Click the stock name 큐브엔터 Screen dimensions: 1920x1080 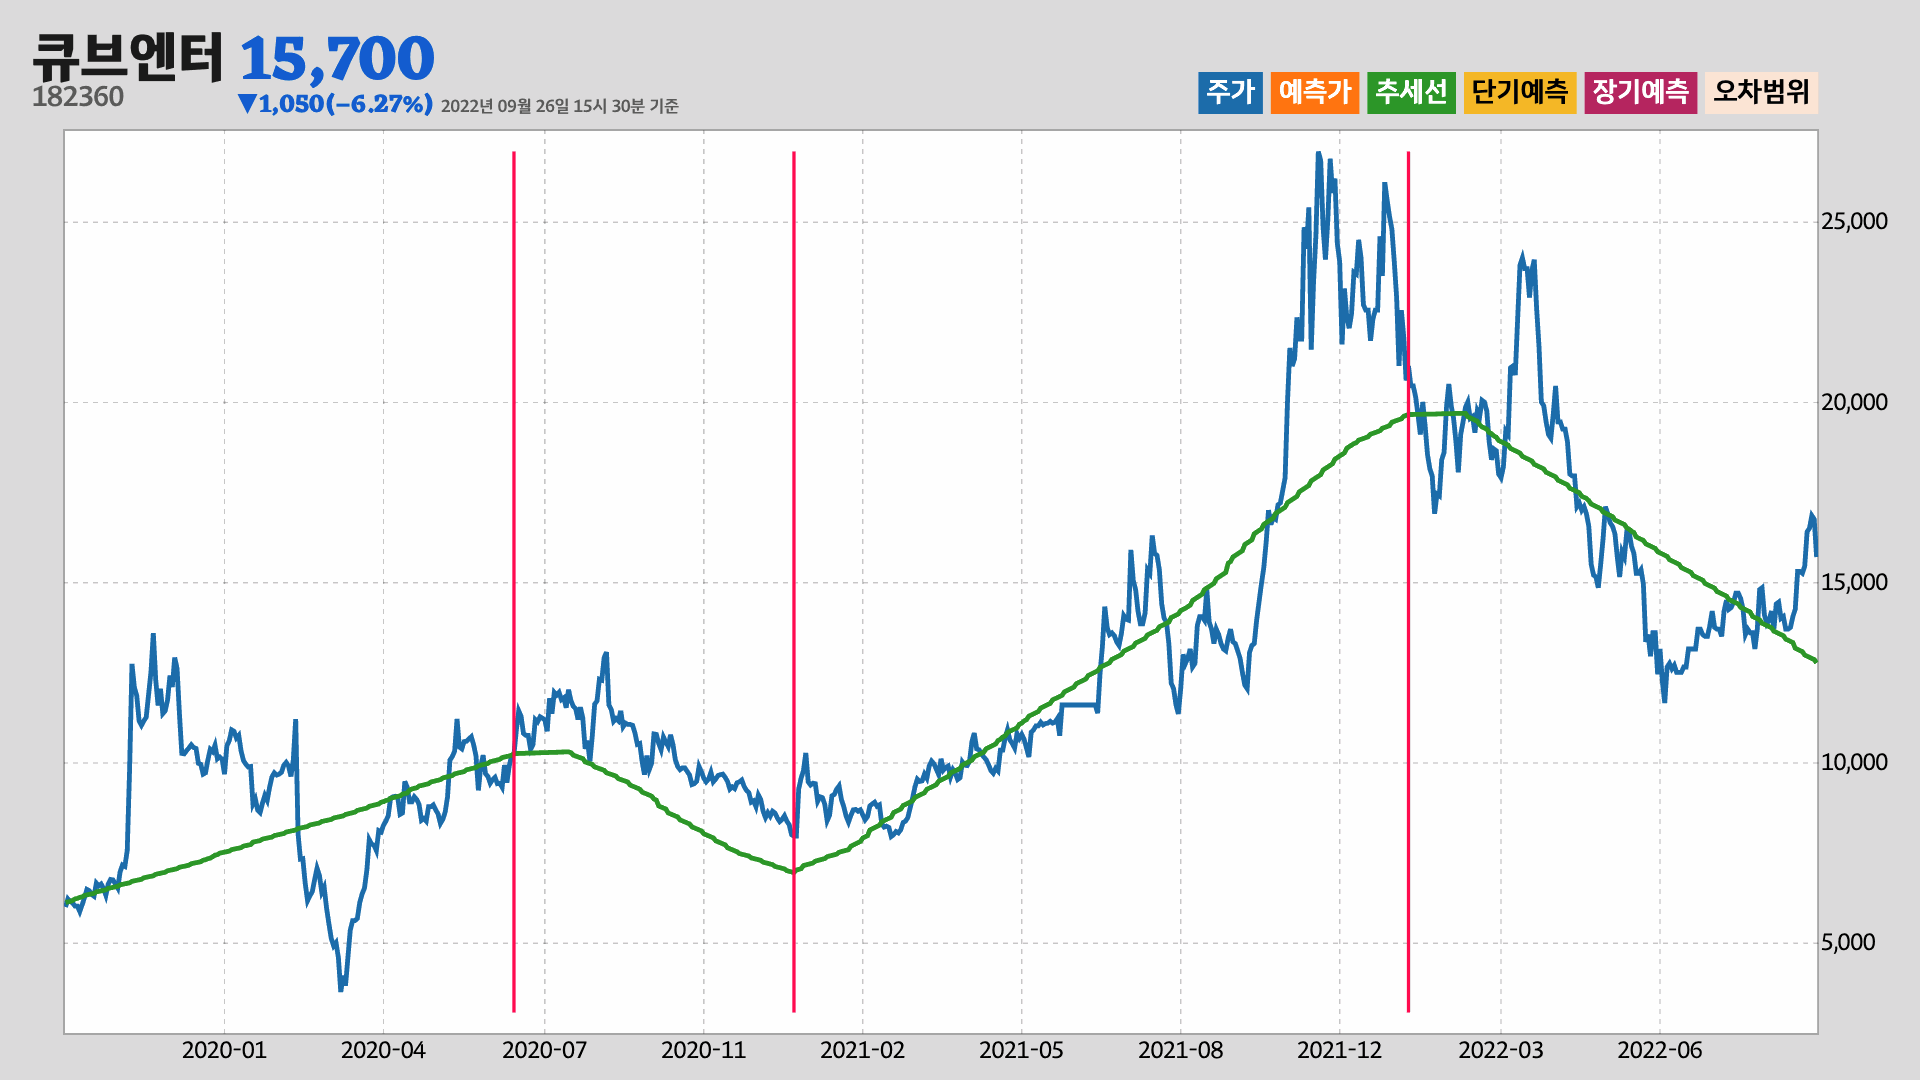pos(128,57)
